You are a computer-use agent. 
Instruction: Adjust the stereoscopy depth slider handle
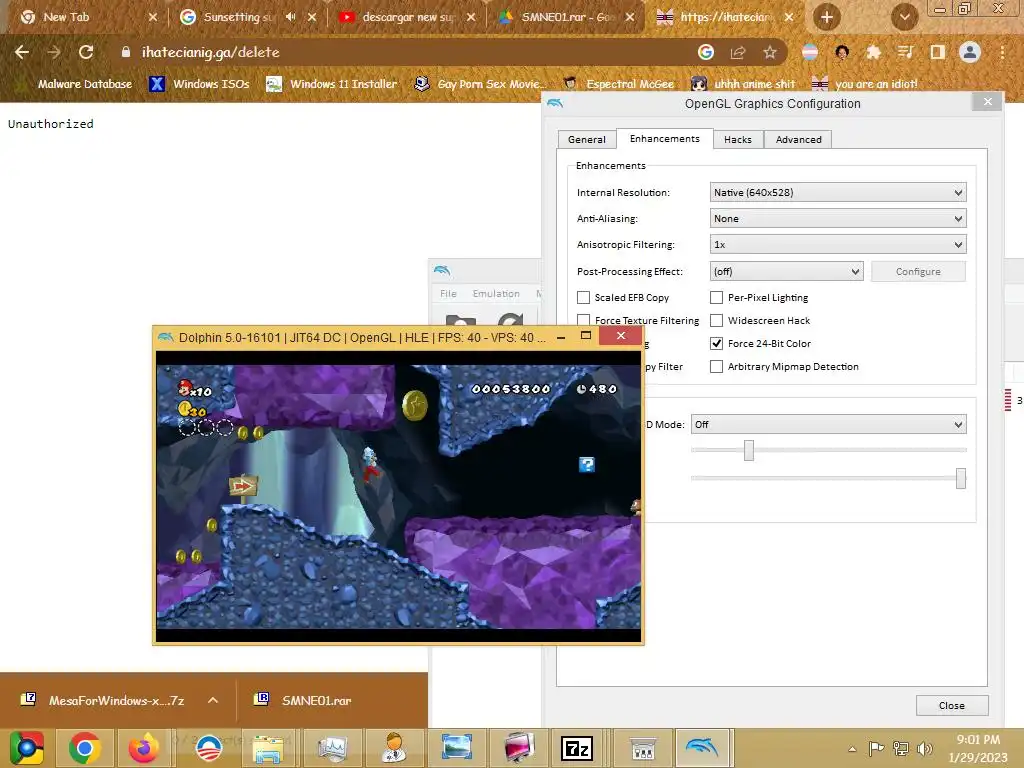749,450
